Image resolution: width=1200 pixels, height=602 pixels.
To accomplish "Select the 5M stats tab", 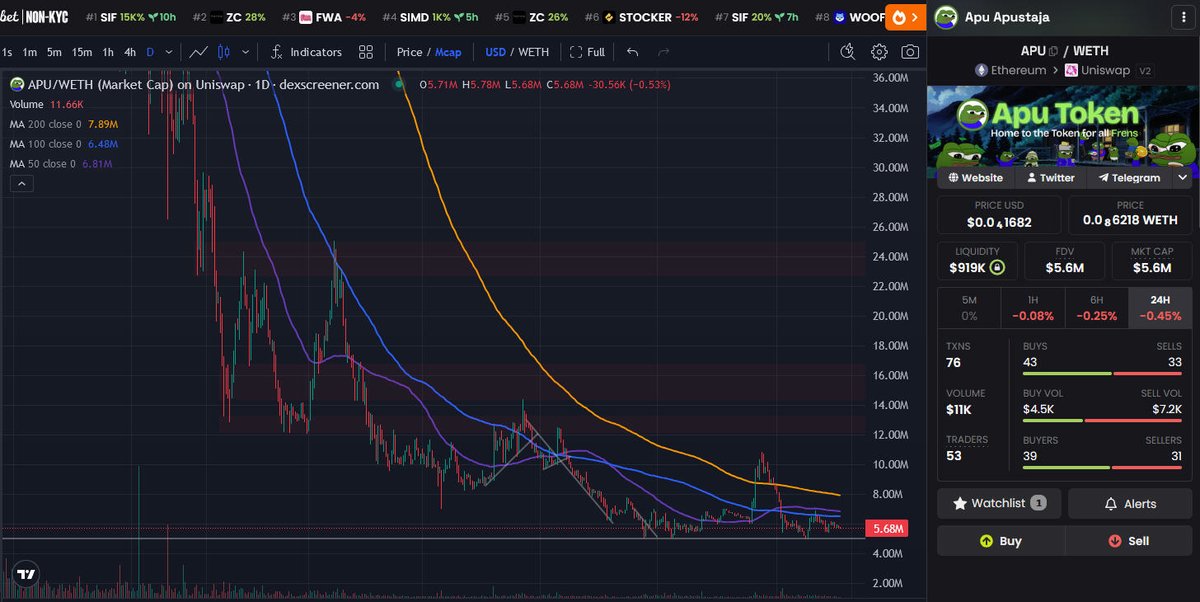I will point(969,307).
